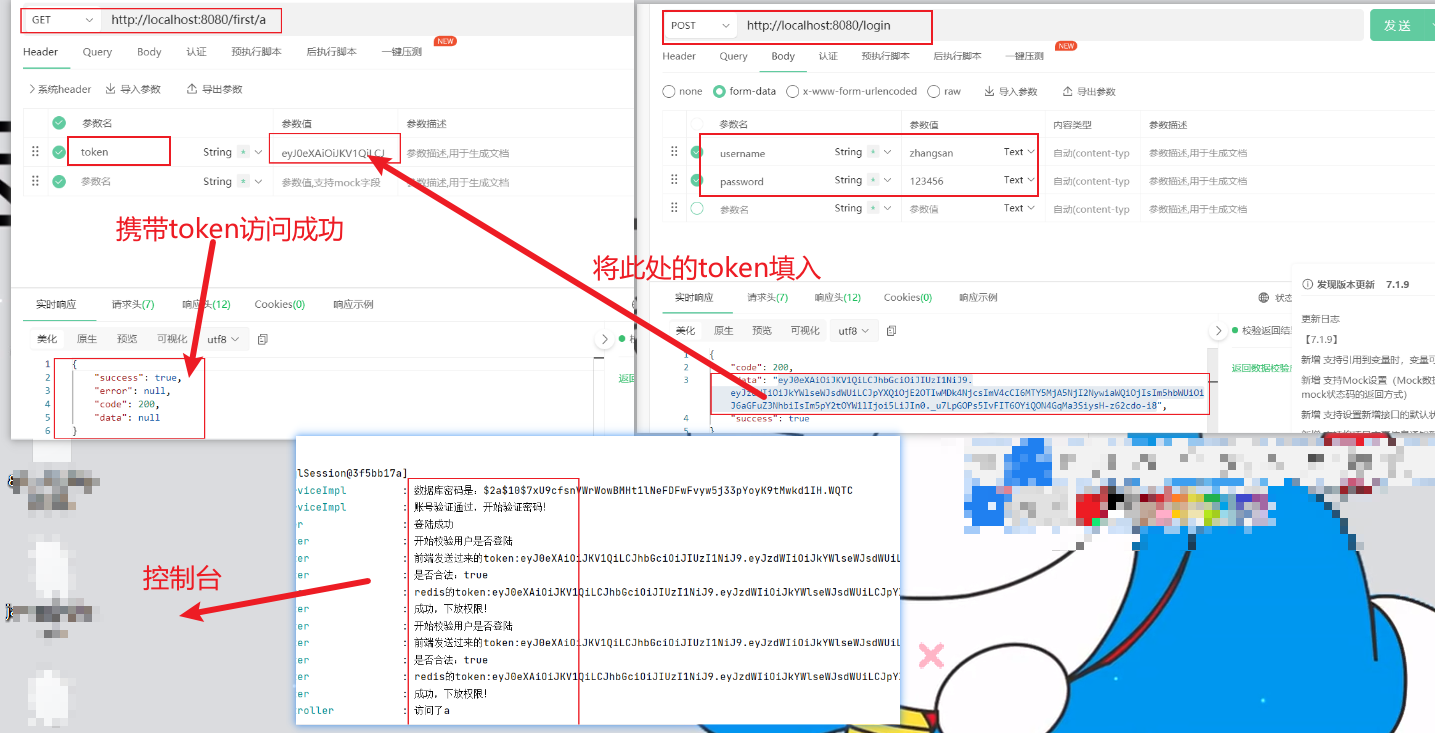Click the drag handle of token row
Screen dimensions: 1435x733
click(x=35, y=152)
